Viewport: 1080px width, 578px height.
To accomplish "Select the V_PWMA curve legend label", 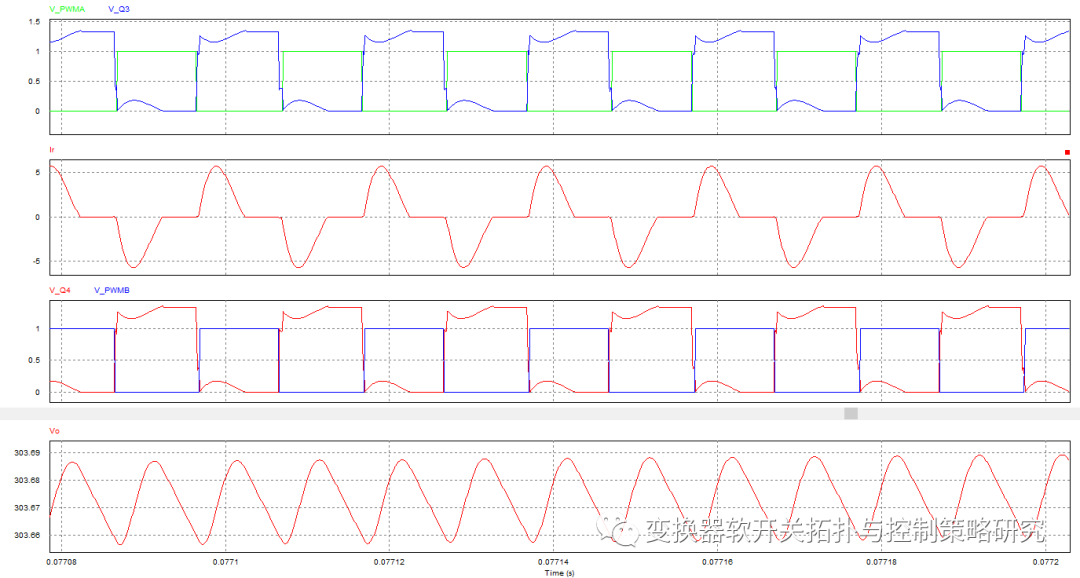I will click(x=67, y=9).
